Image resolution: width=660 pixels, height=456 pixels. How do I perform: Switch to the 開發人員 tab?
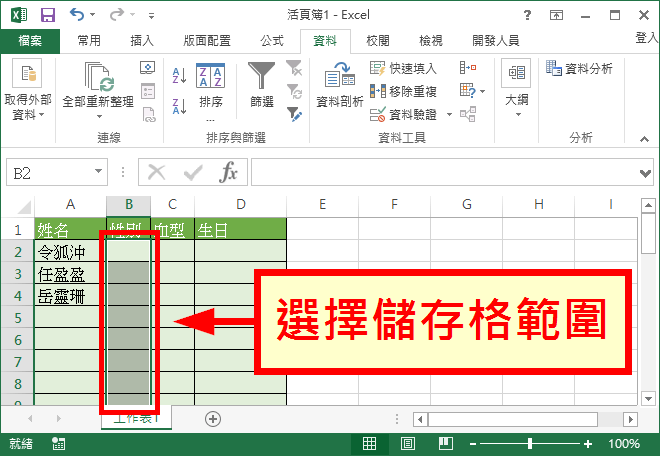pyautogui.click(x=496, y=41)
